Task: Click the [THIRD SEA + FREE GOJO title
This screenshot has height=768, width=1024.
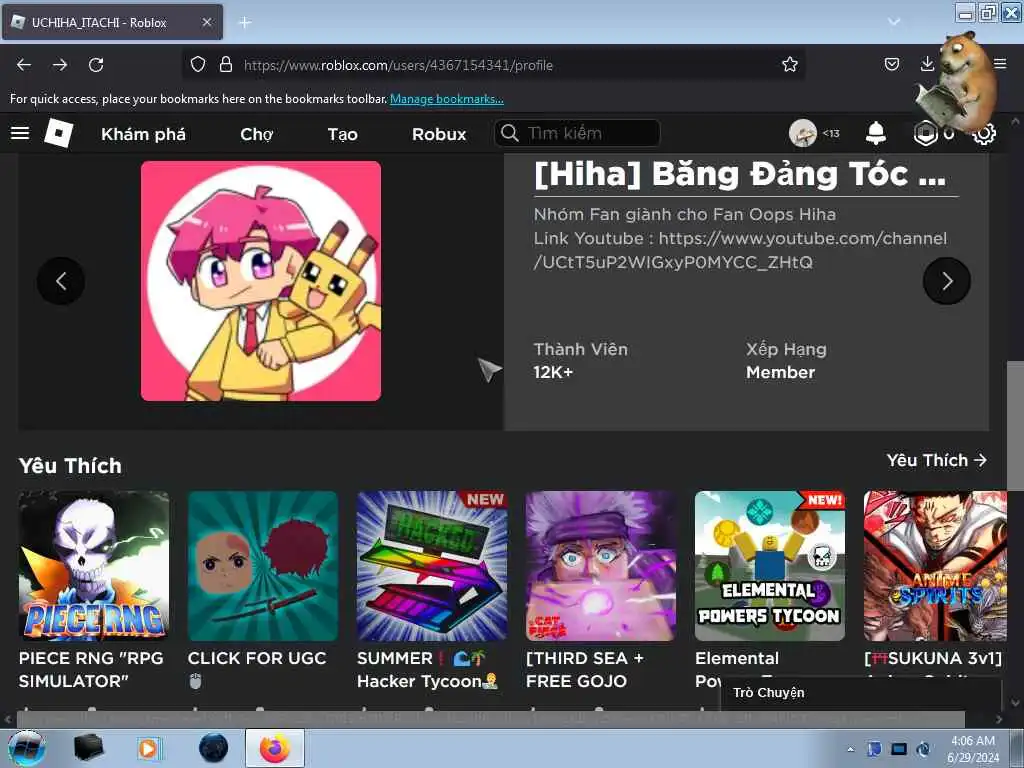Action: (x=585, y=669)
